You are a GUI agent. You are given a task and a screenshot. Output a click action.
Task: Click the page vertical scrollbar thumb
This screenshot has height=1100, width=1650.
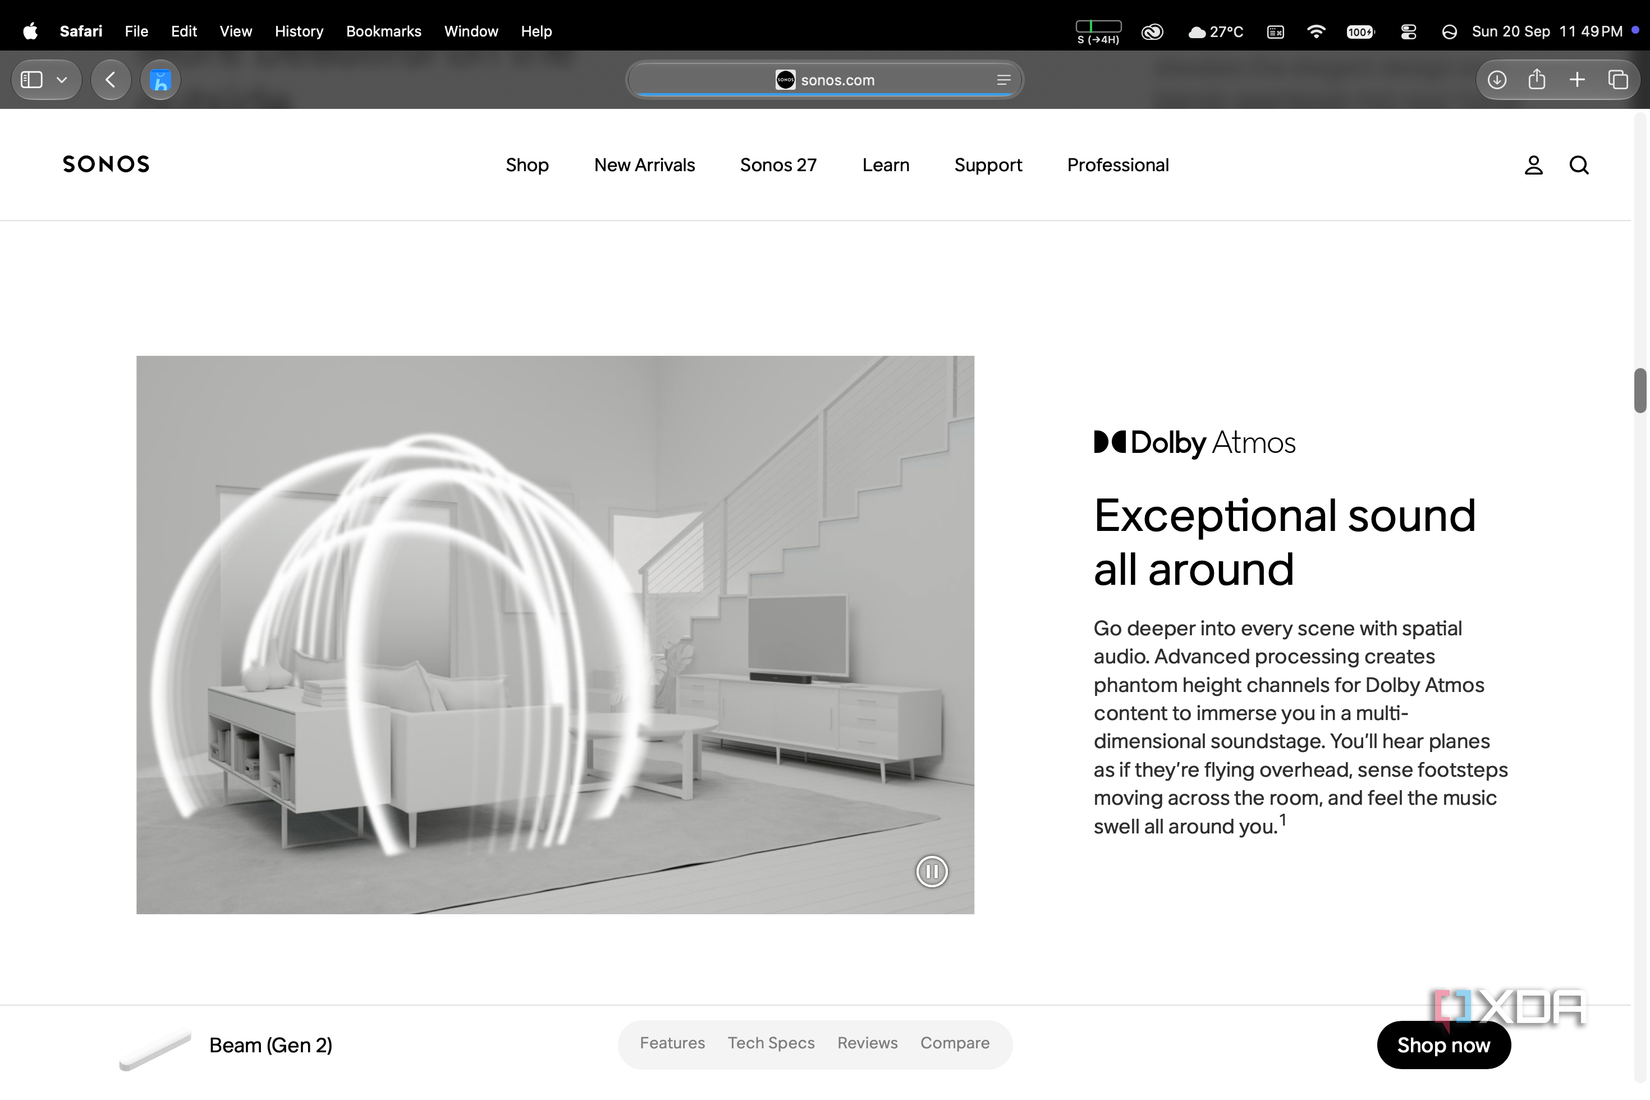coord(1640,390)
